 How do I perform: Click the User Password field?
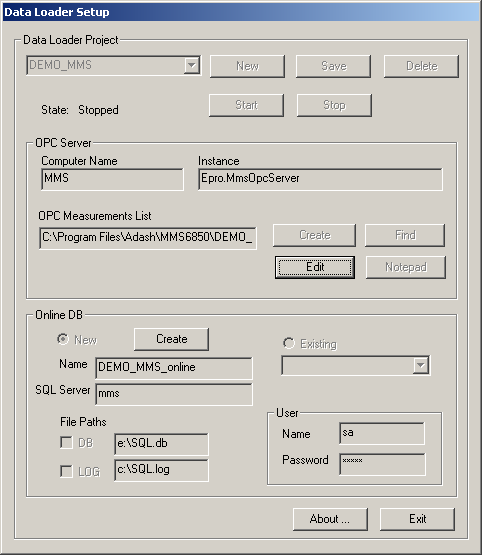pyautogui.click(x=382, y=464)
